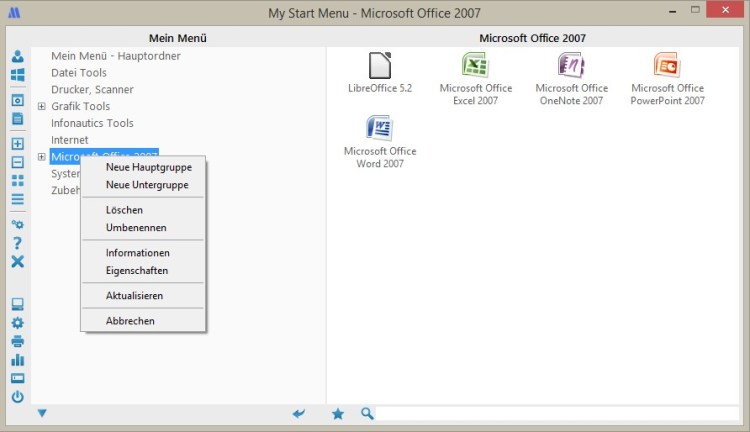Click the computer monitor sidebar icon

click(x=18, y=304)
